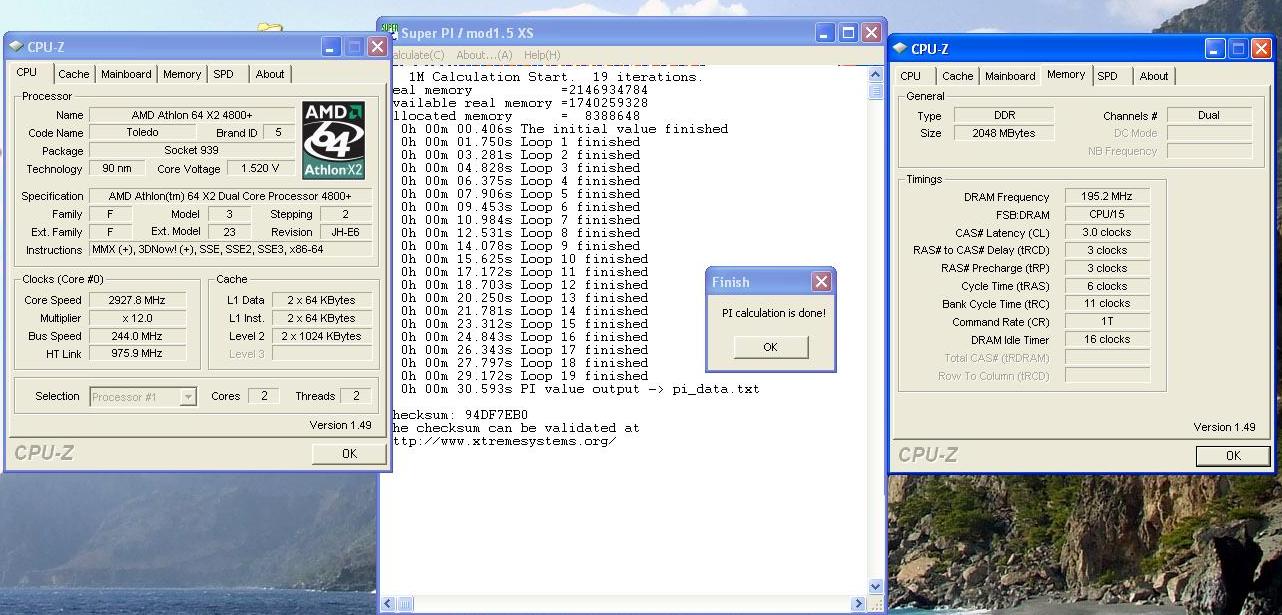Open Cache tab in right CPU-Z

pyautogui.click(x=957, y=76)
